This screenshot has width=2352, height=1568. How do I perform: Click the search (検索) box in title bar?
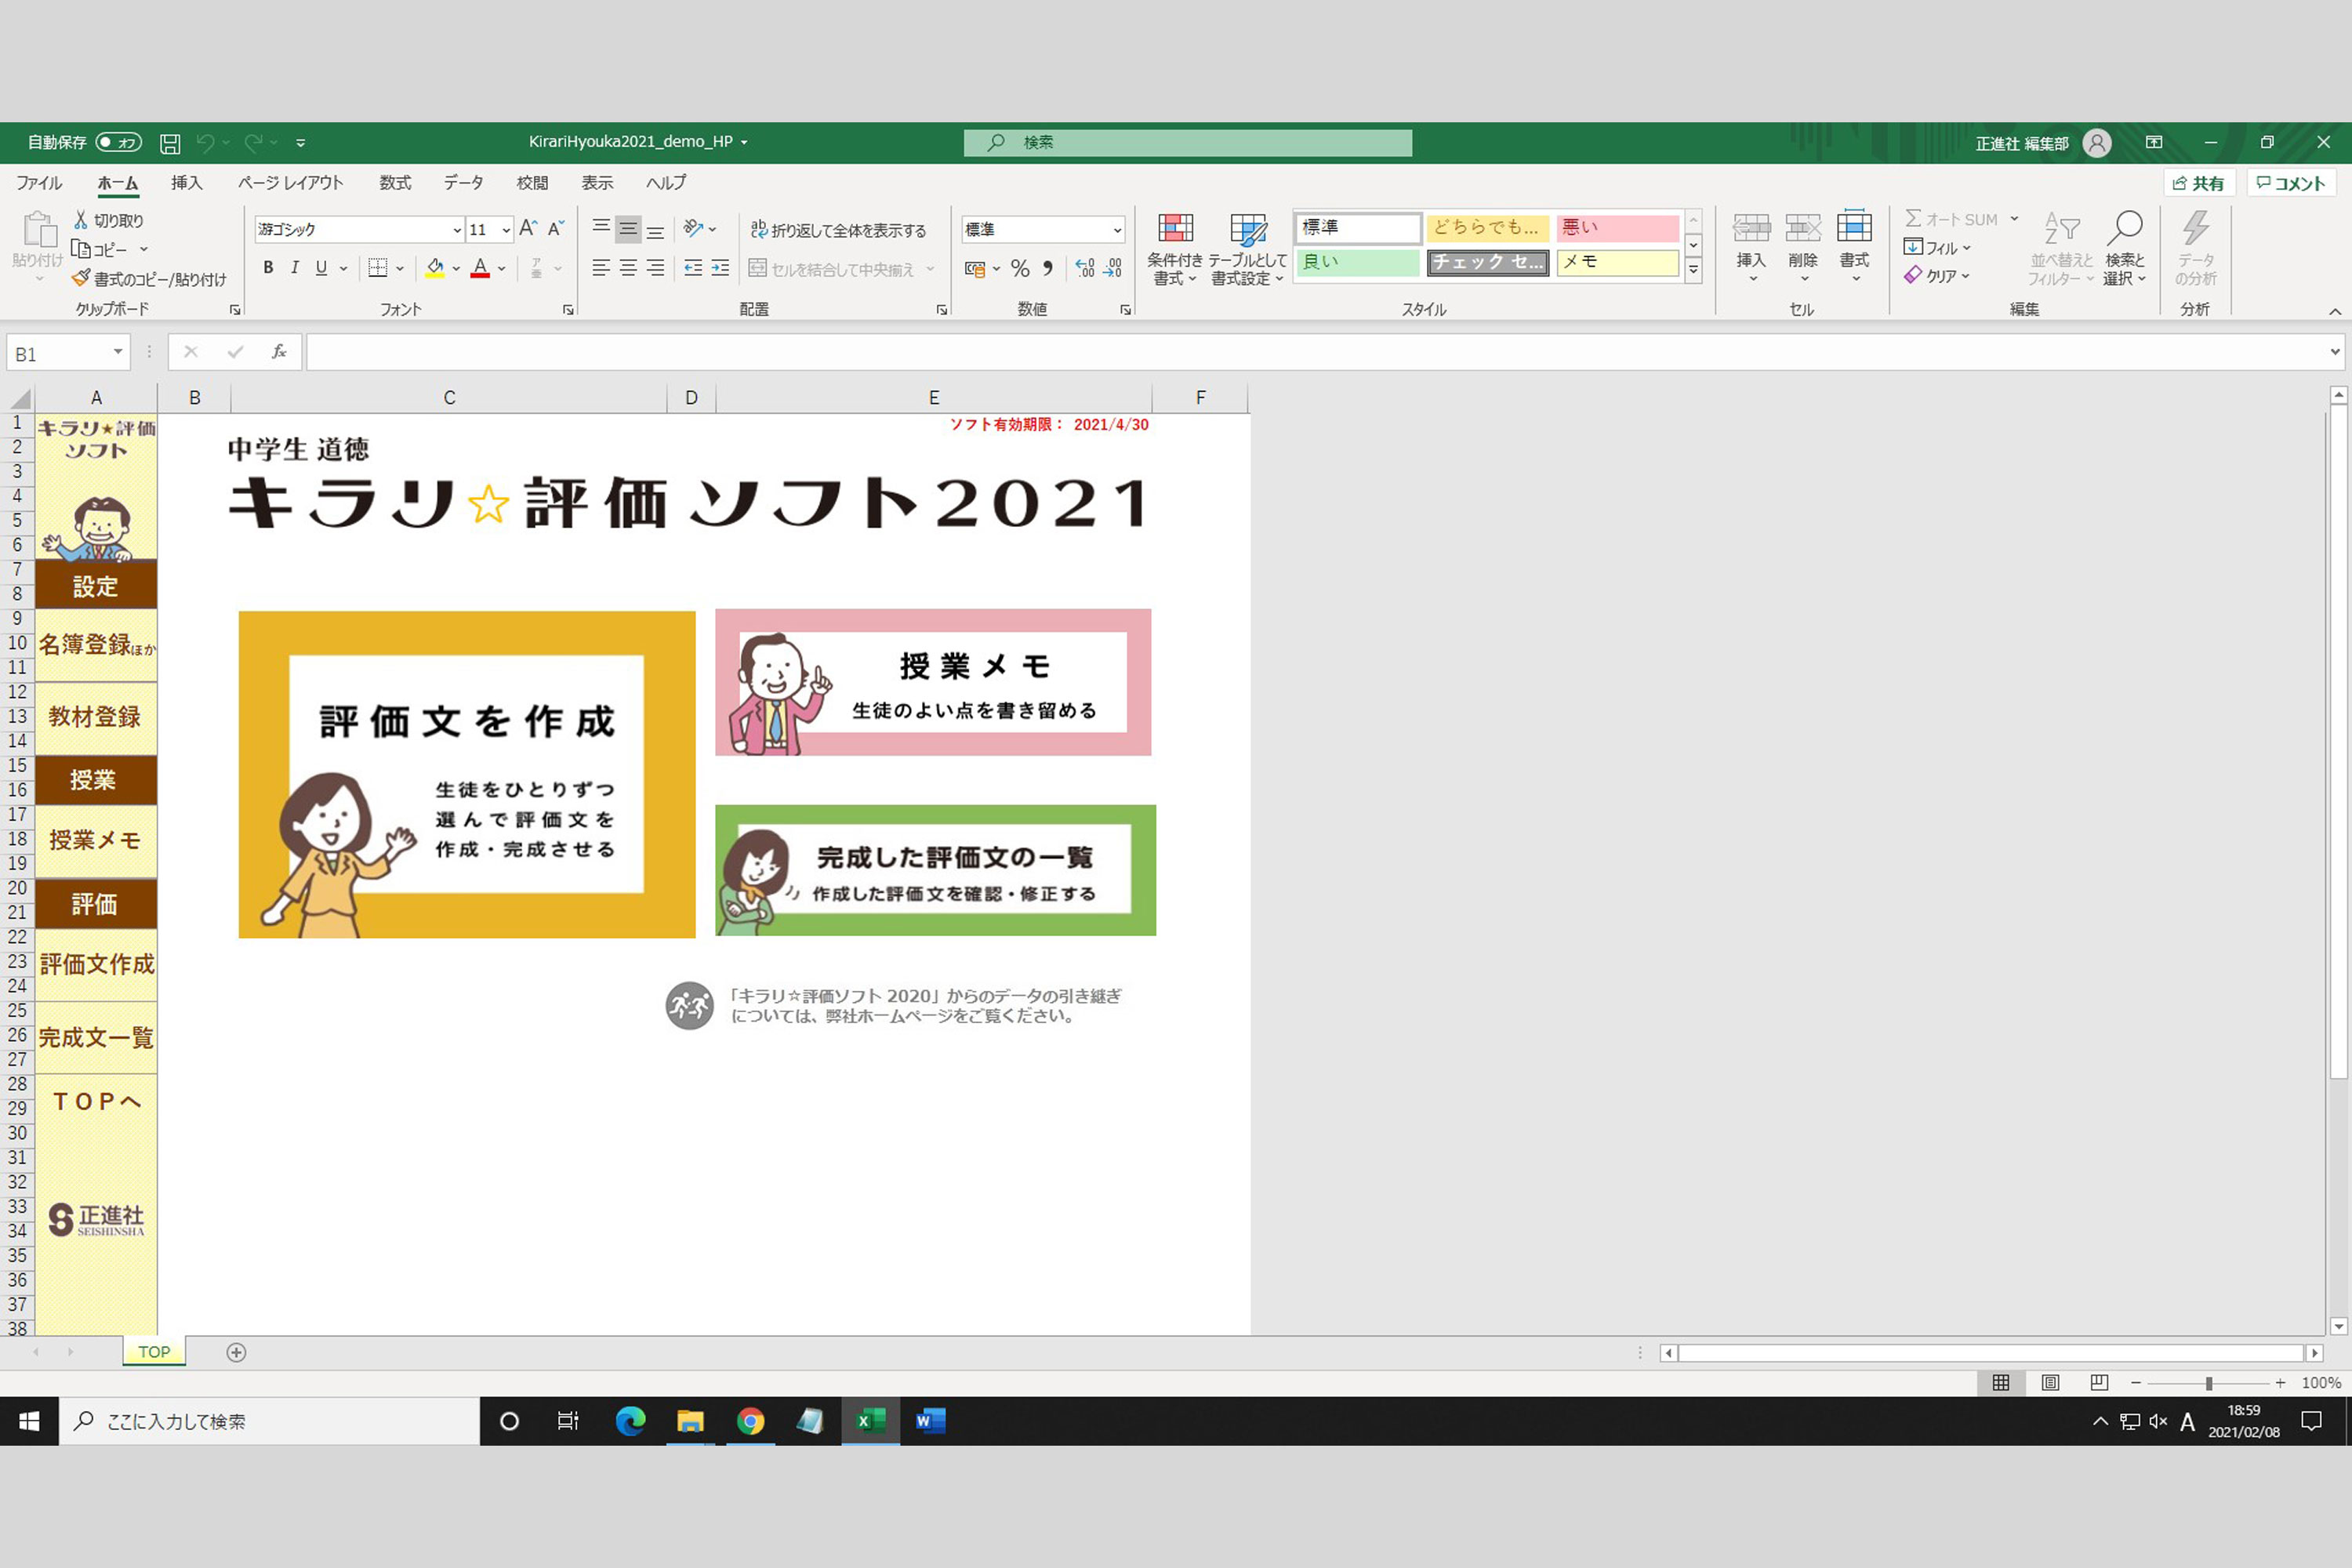(1188, 143)
